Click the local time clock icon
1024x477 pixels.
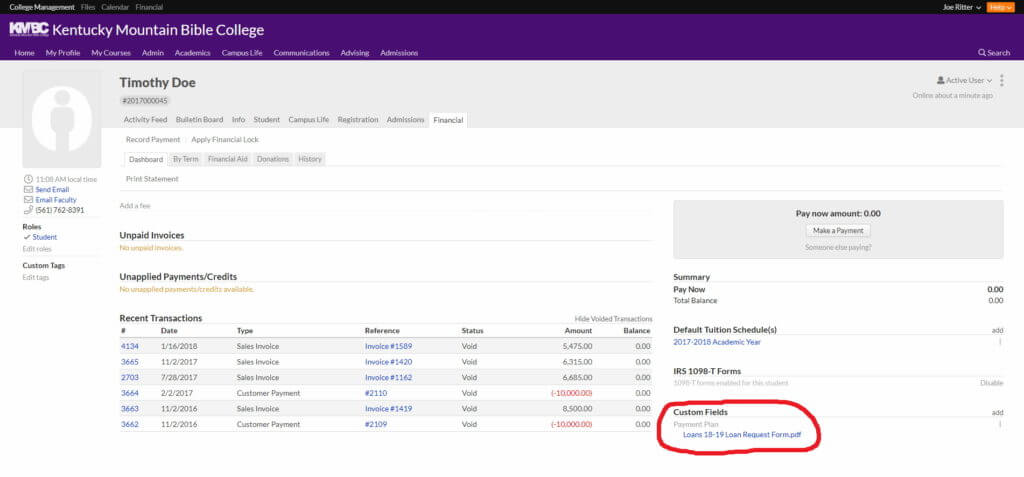(28, 179)
